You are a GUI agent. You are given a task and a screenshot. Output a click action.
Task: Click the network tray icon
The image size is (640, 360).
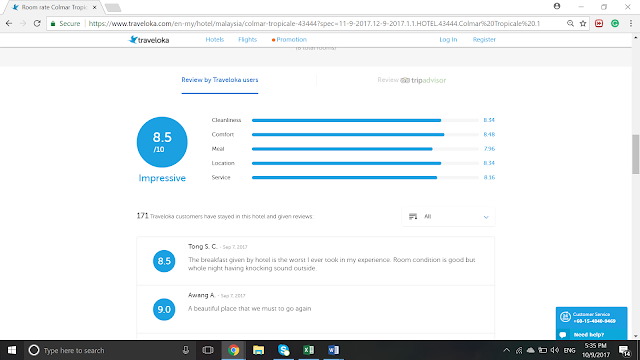(x=519, y=350)
